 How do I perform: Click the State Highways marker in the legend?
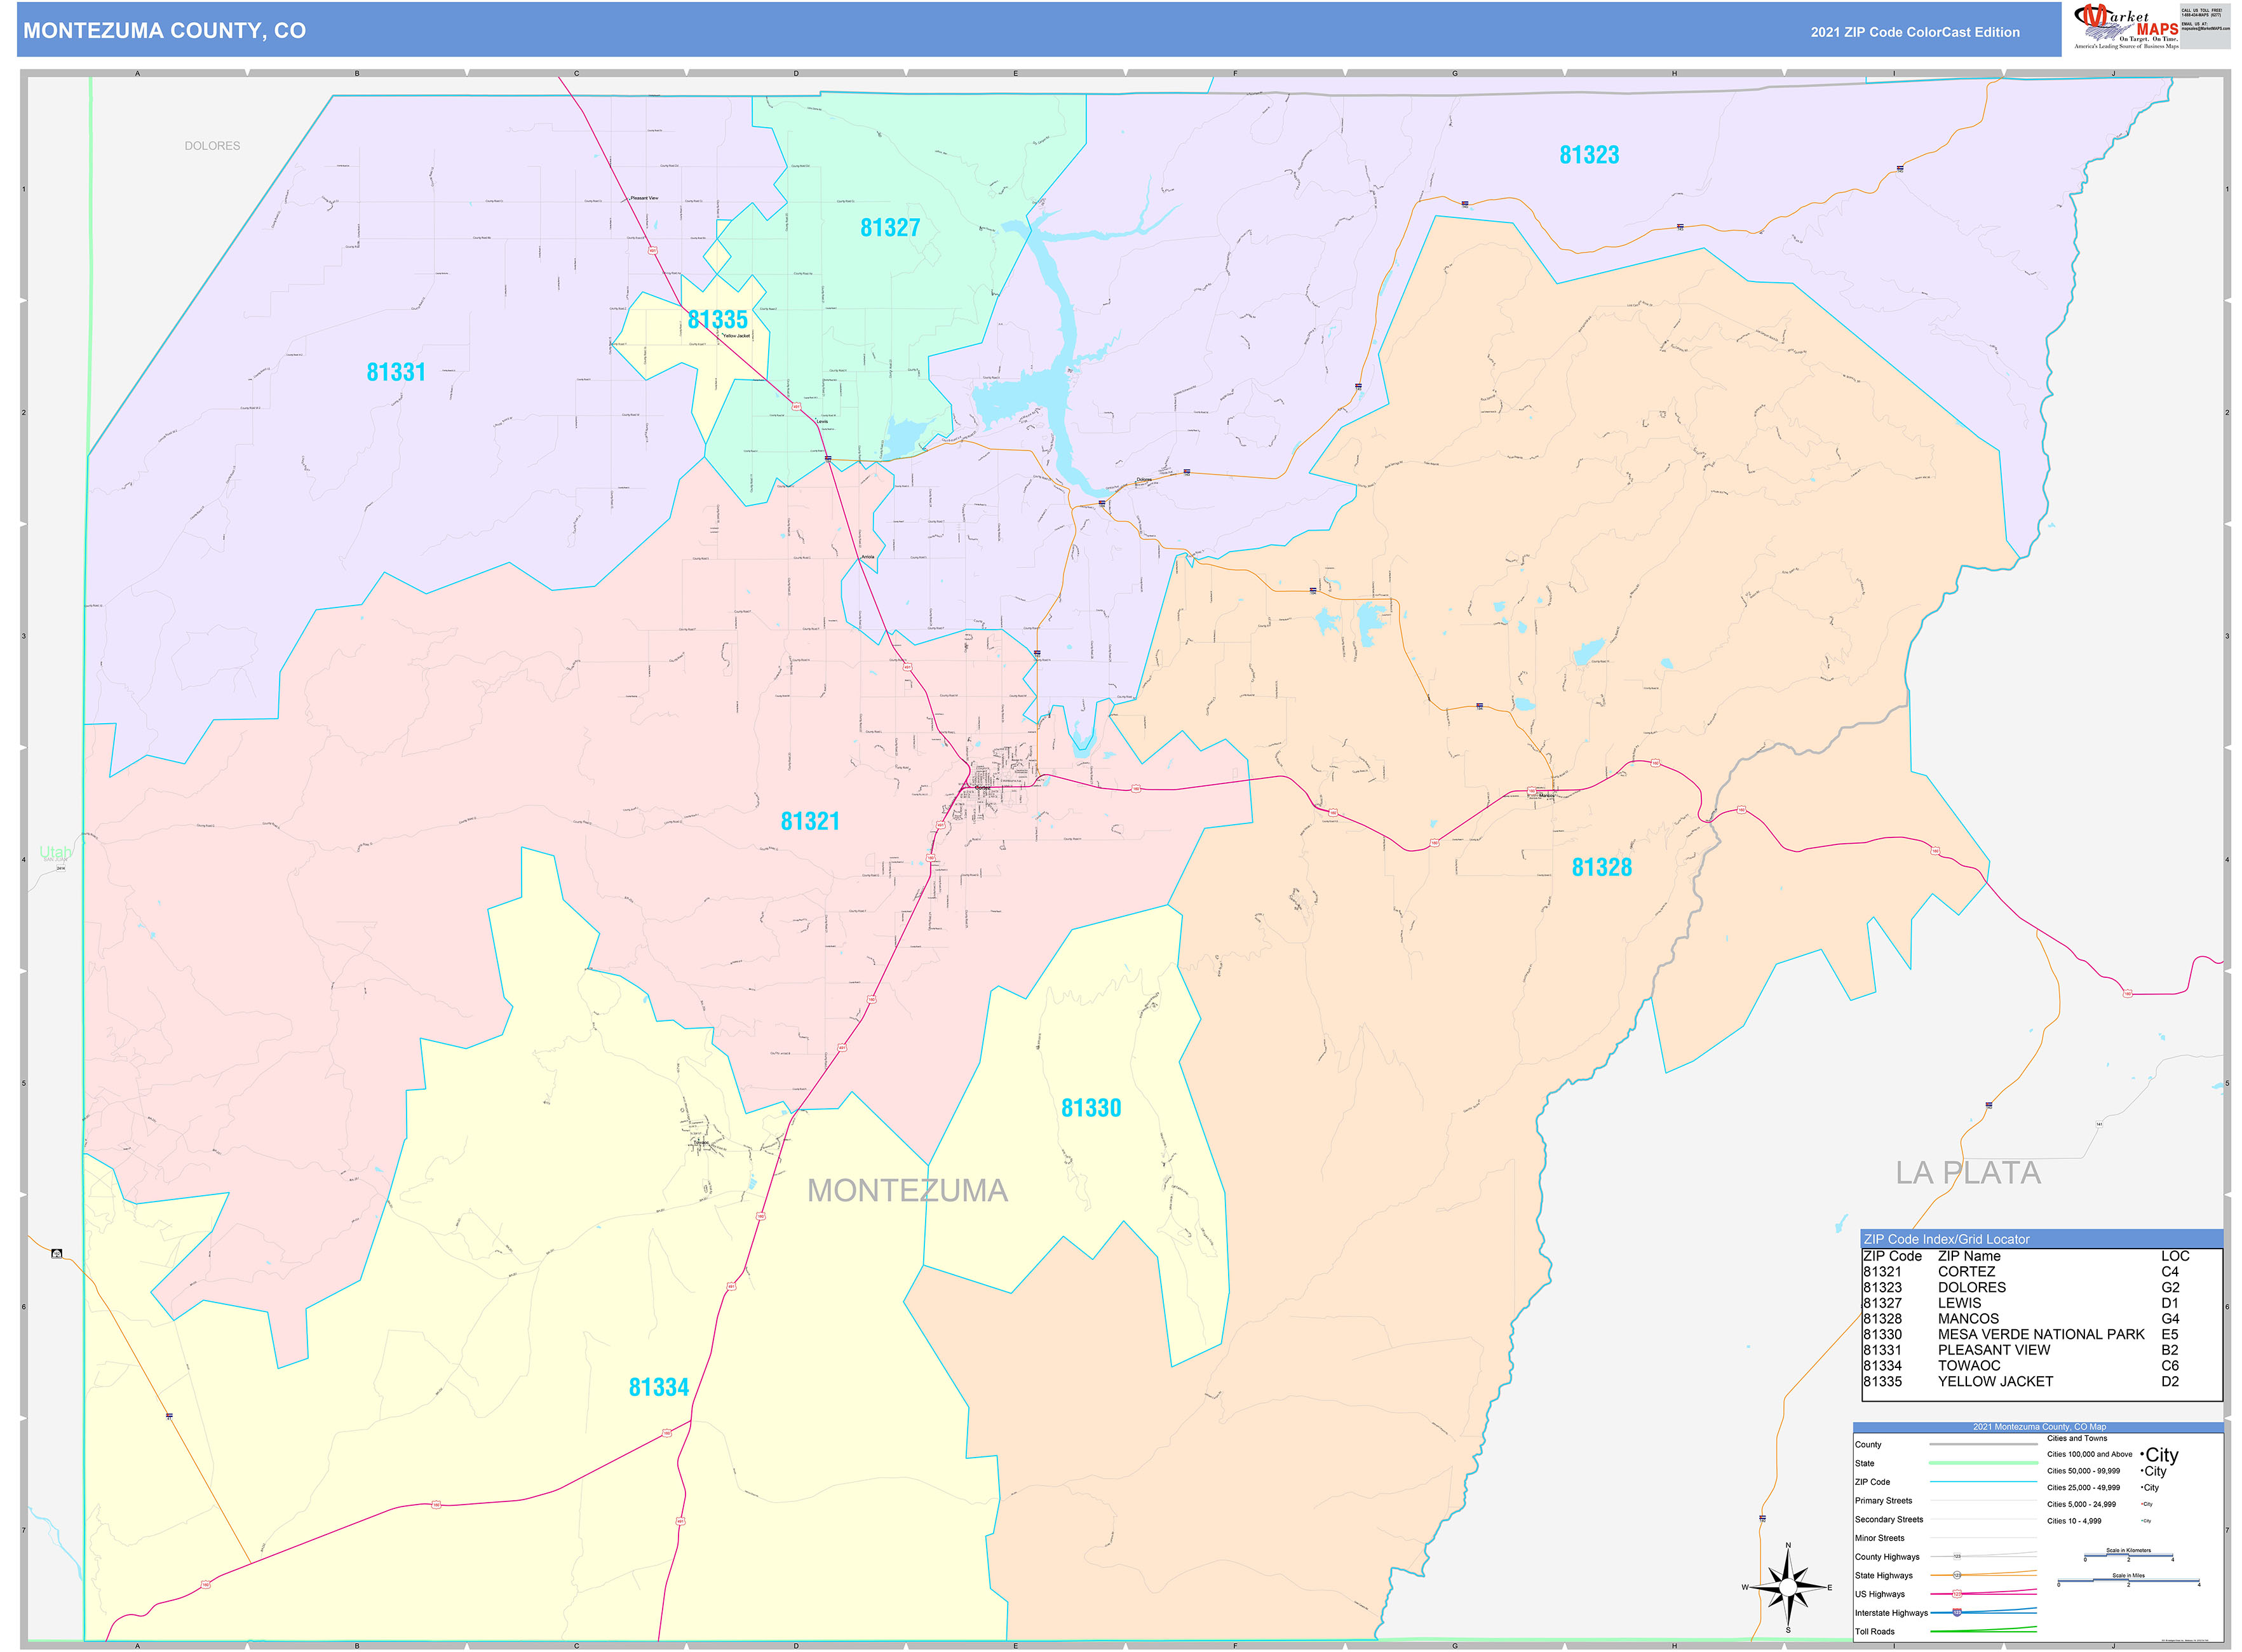coord(1958,1576)
